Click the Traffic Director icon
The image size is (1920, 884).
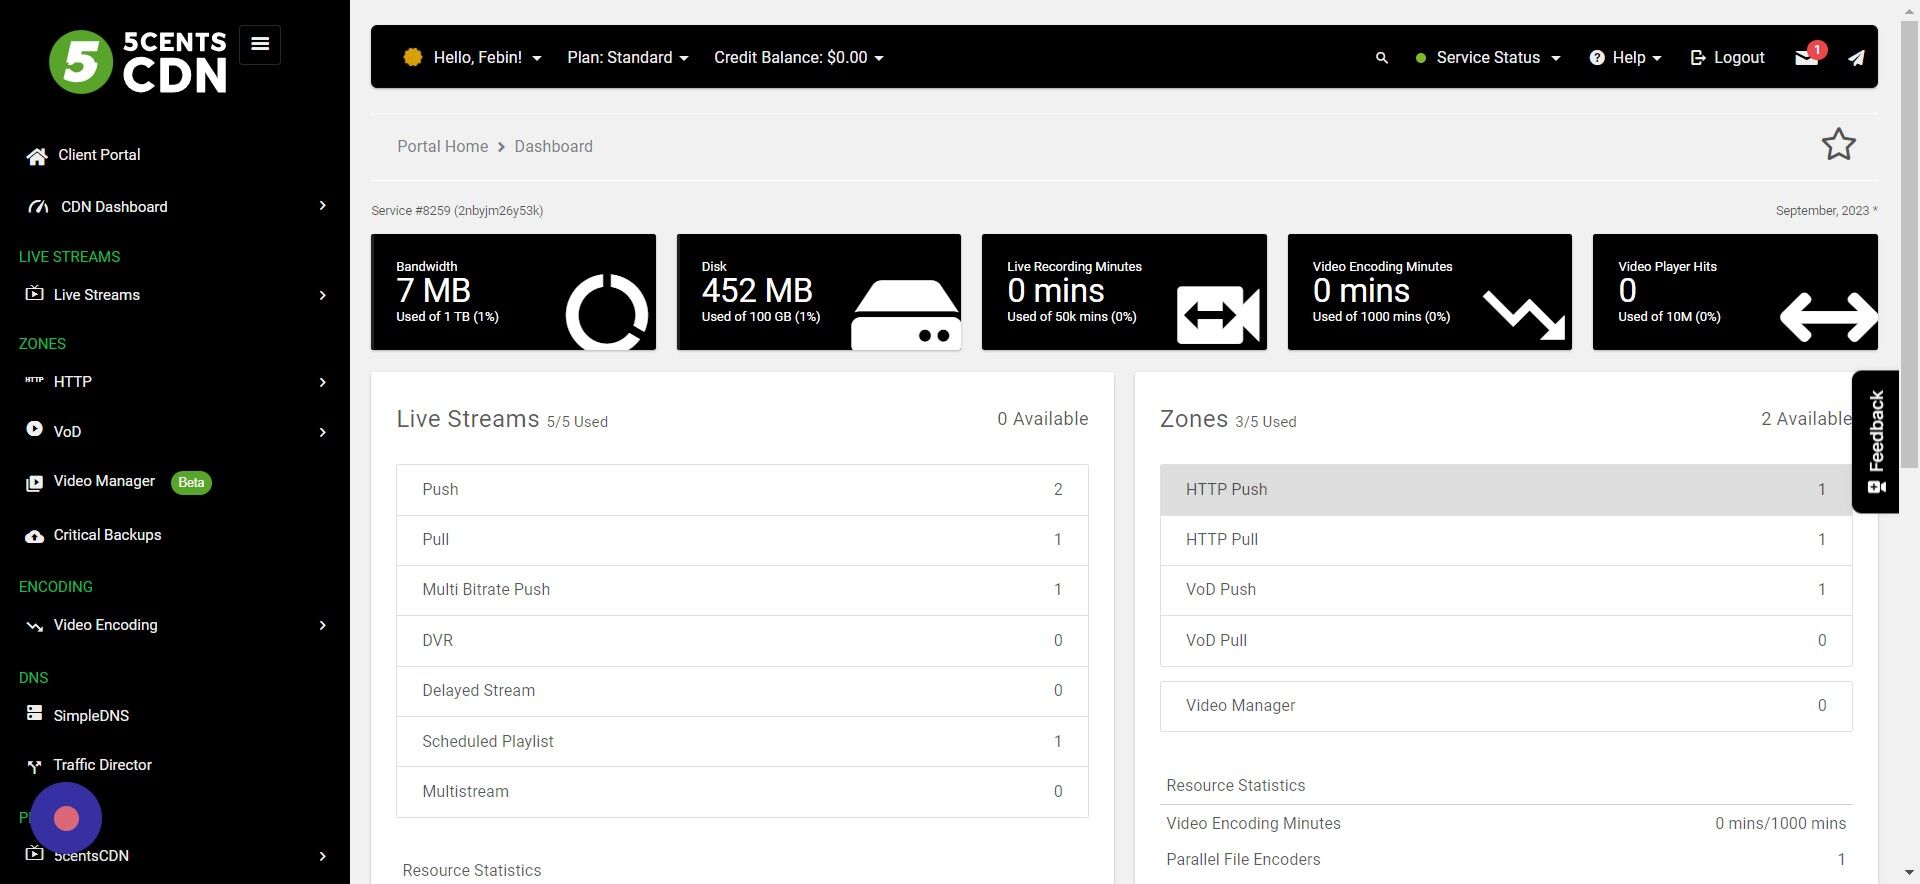34,766
